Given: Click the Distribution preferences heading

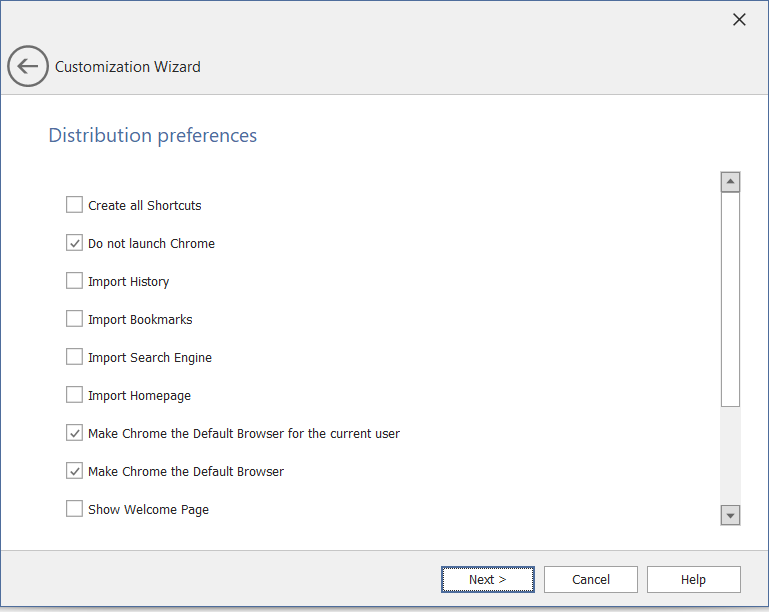Looking at the screenshot, I should pos(153,135).
